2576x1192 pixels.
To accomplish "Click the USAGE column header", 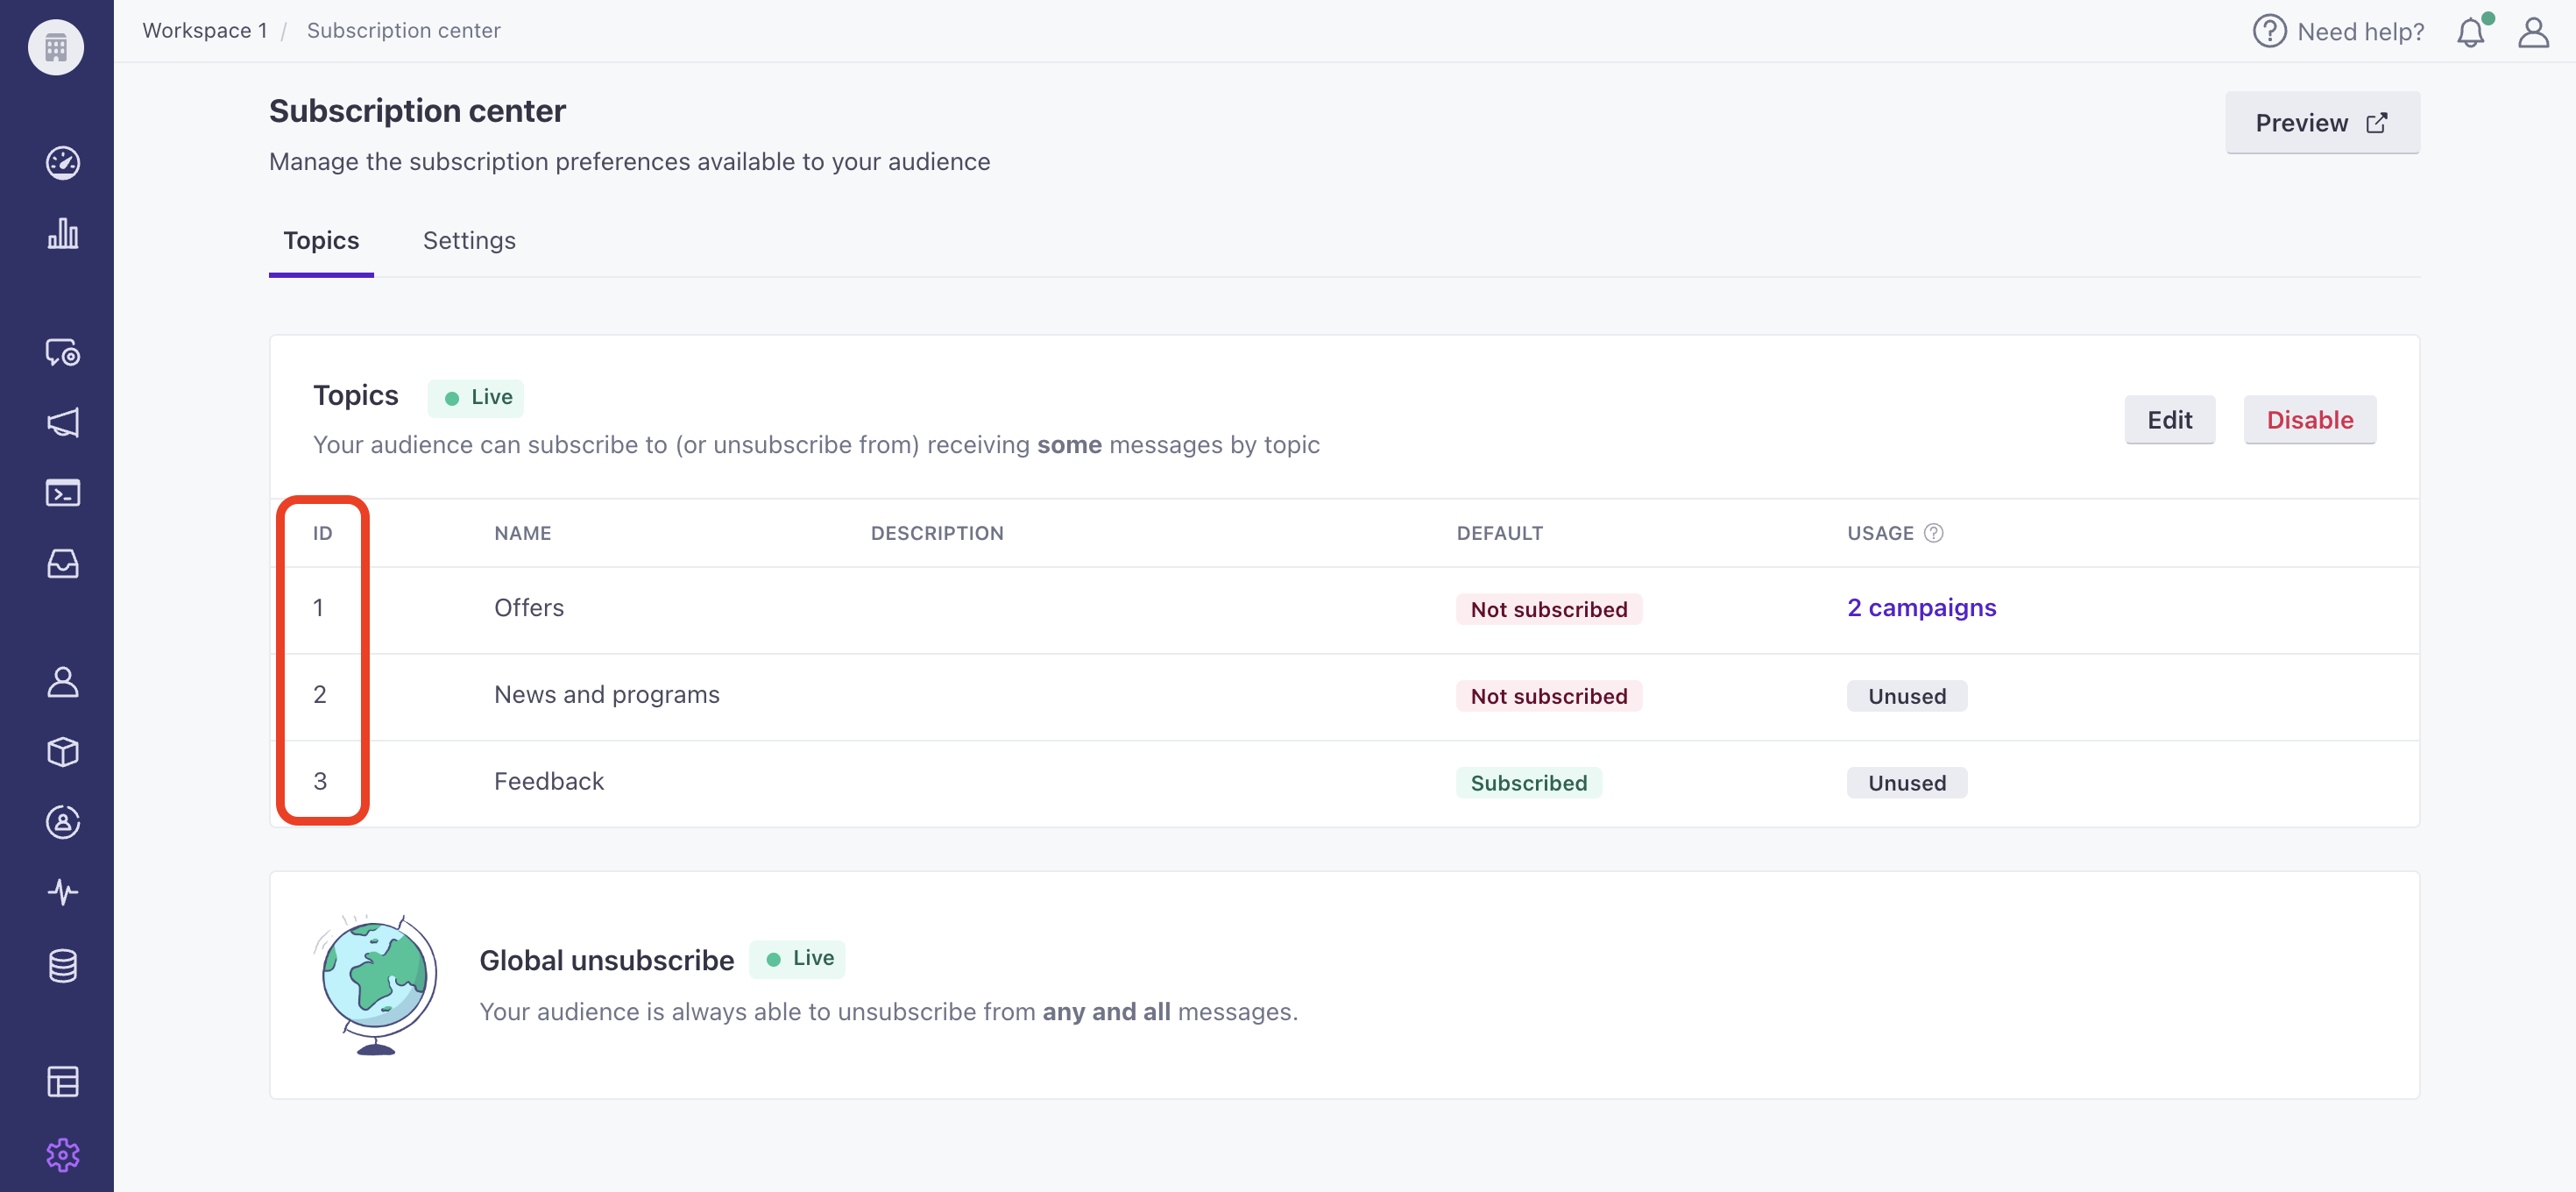I will (x=1880, y=533).
